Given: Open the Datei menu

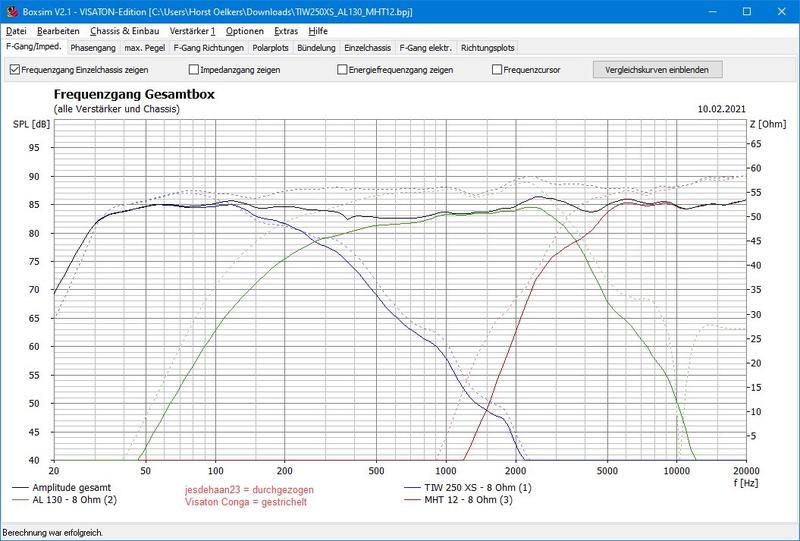Looking at the screenshot, I should [16, 31].
